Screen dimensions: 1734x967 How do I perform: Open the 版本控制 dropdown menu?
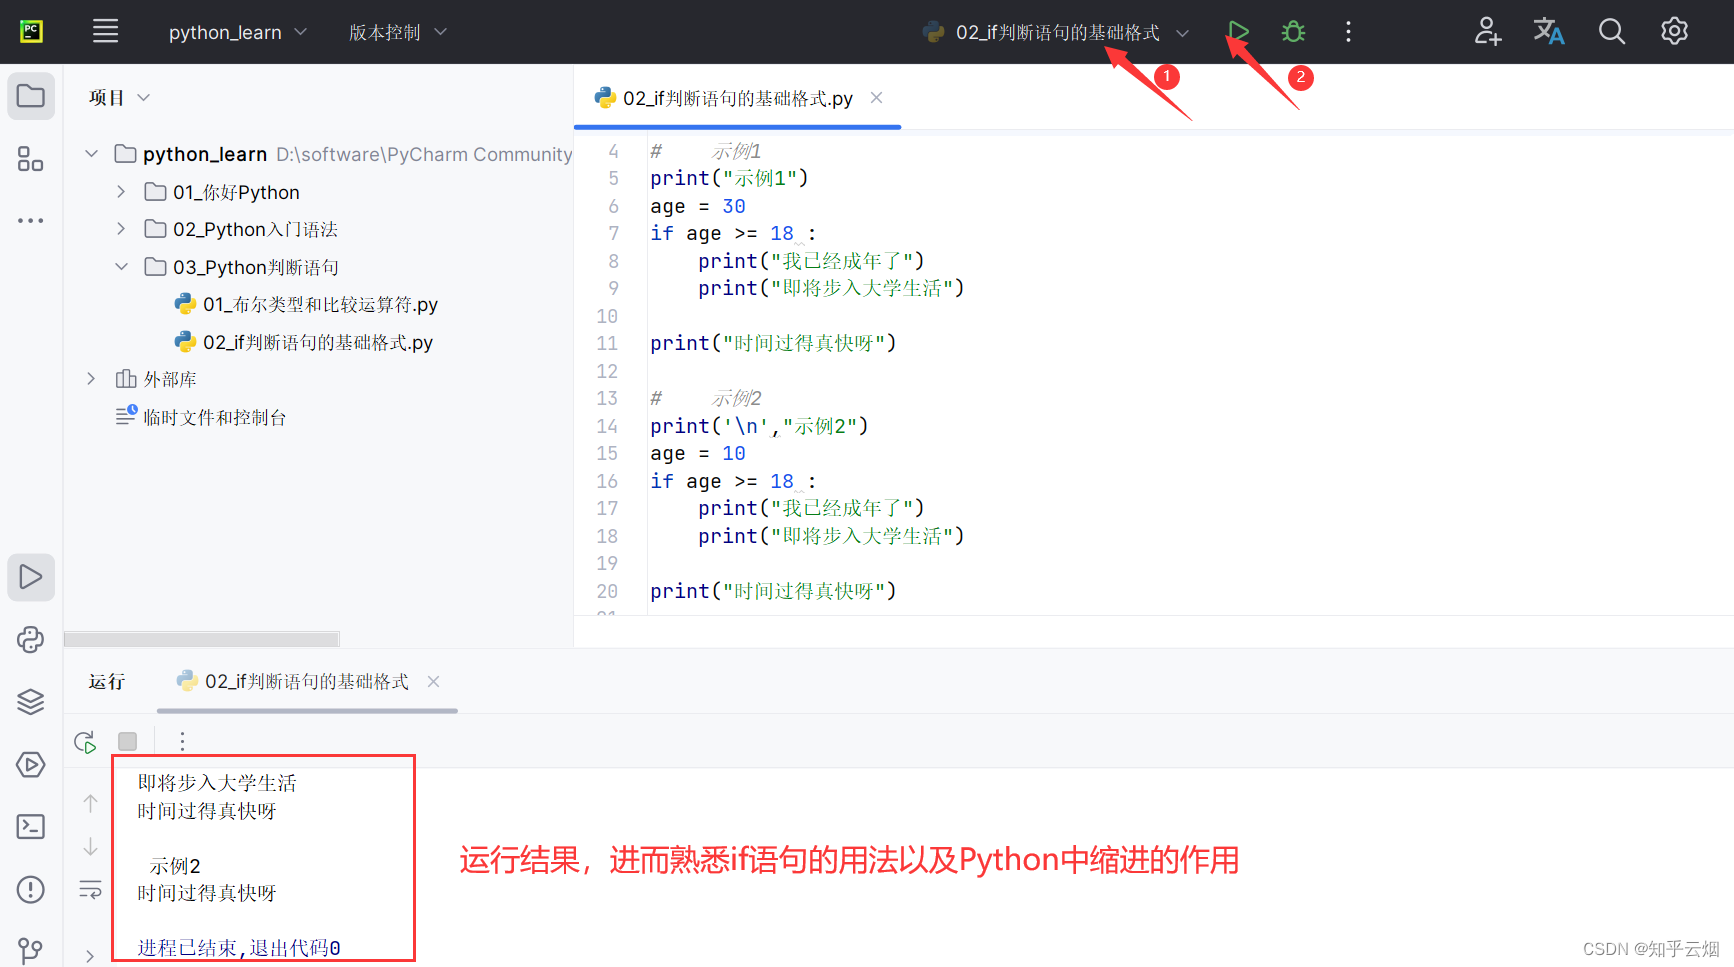(x=397, y=32)
